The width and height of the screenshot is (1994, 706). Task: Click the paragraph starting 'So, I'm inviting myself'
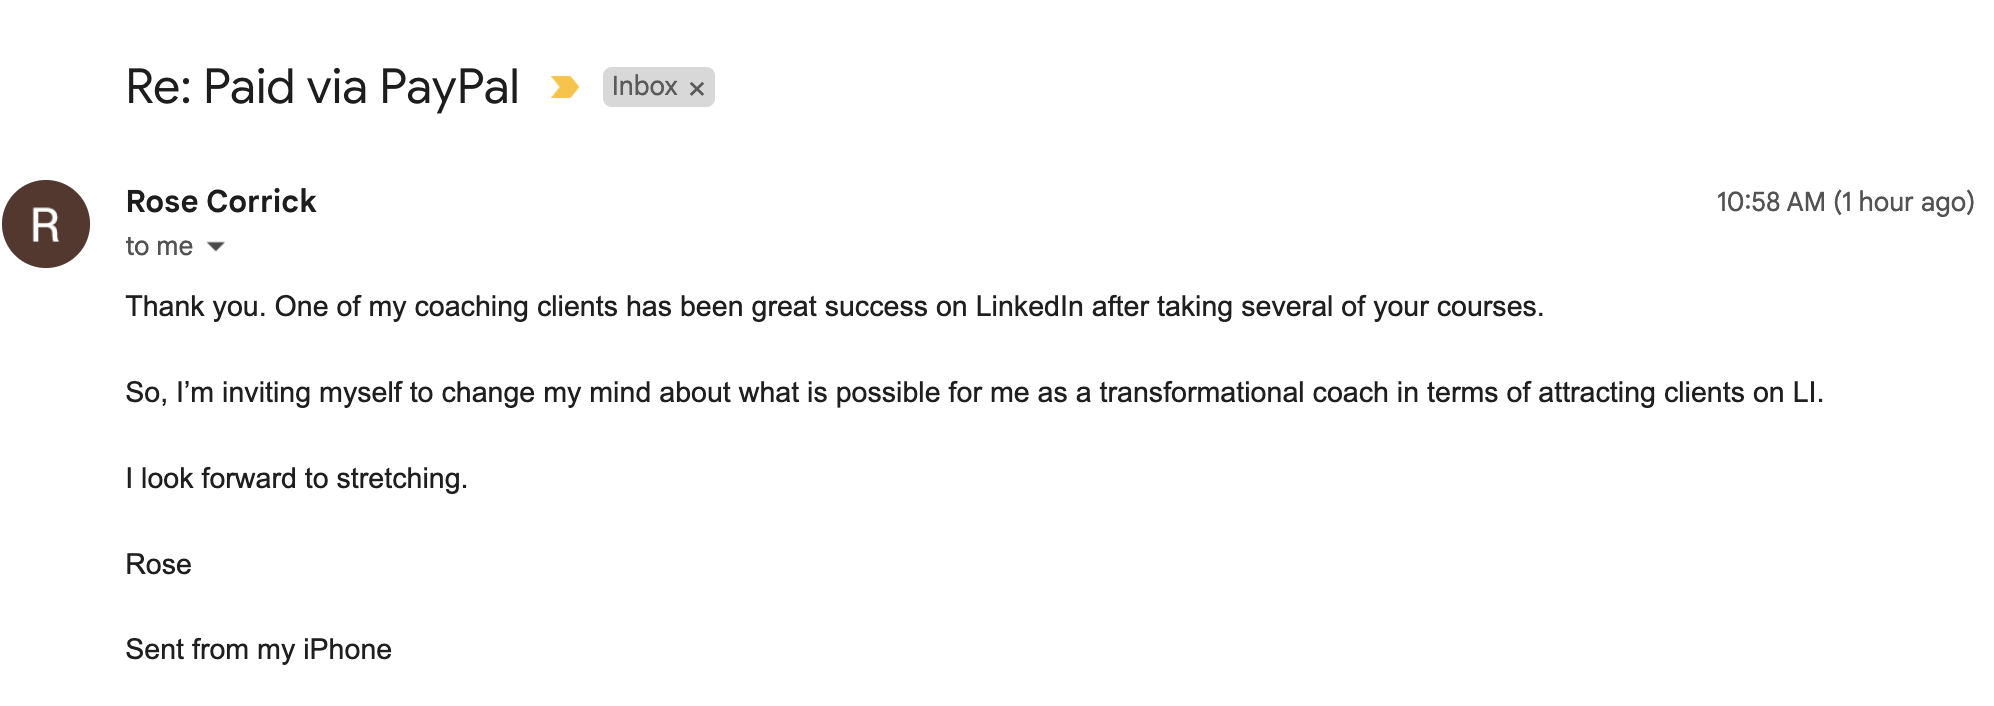click(975, 392)
